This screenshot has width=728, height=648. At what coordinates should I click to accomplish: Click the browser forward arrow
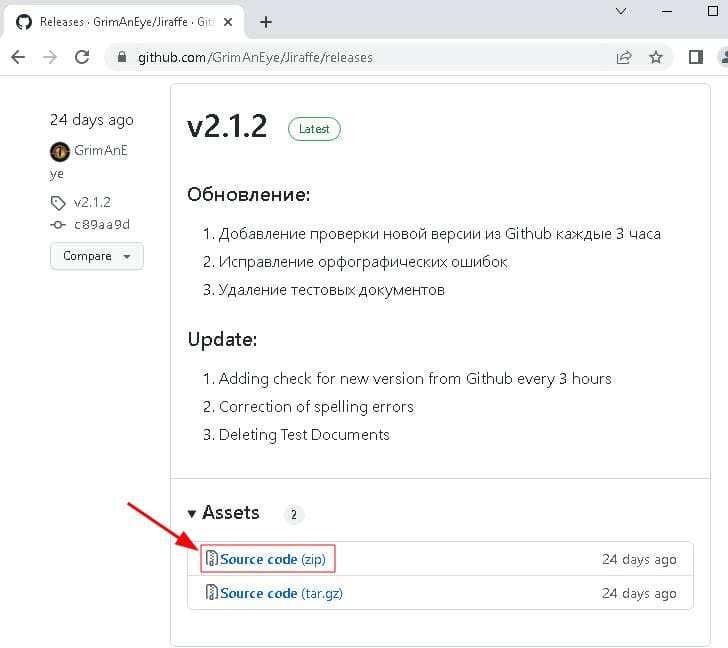point(50,57)
